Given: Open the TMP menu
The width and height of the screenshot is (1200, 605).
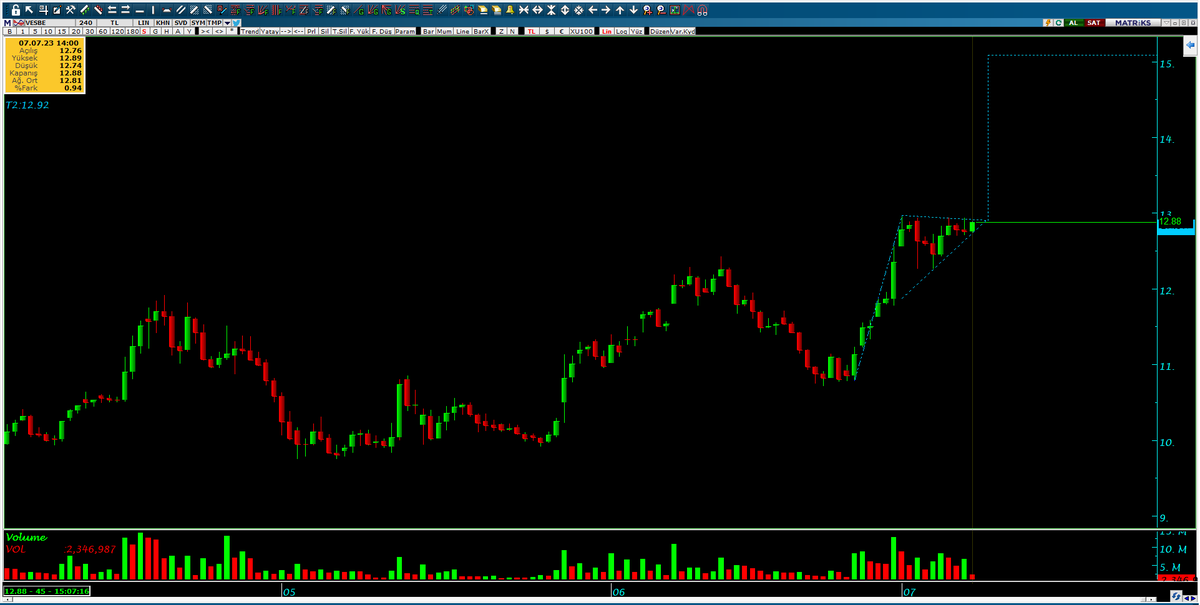Looking at the screenshot, I should [x=214, y=23].
